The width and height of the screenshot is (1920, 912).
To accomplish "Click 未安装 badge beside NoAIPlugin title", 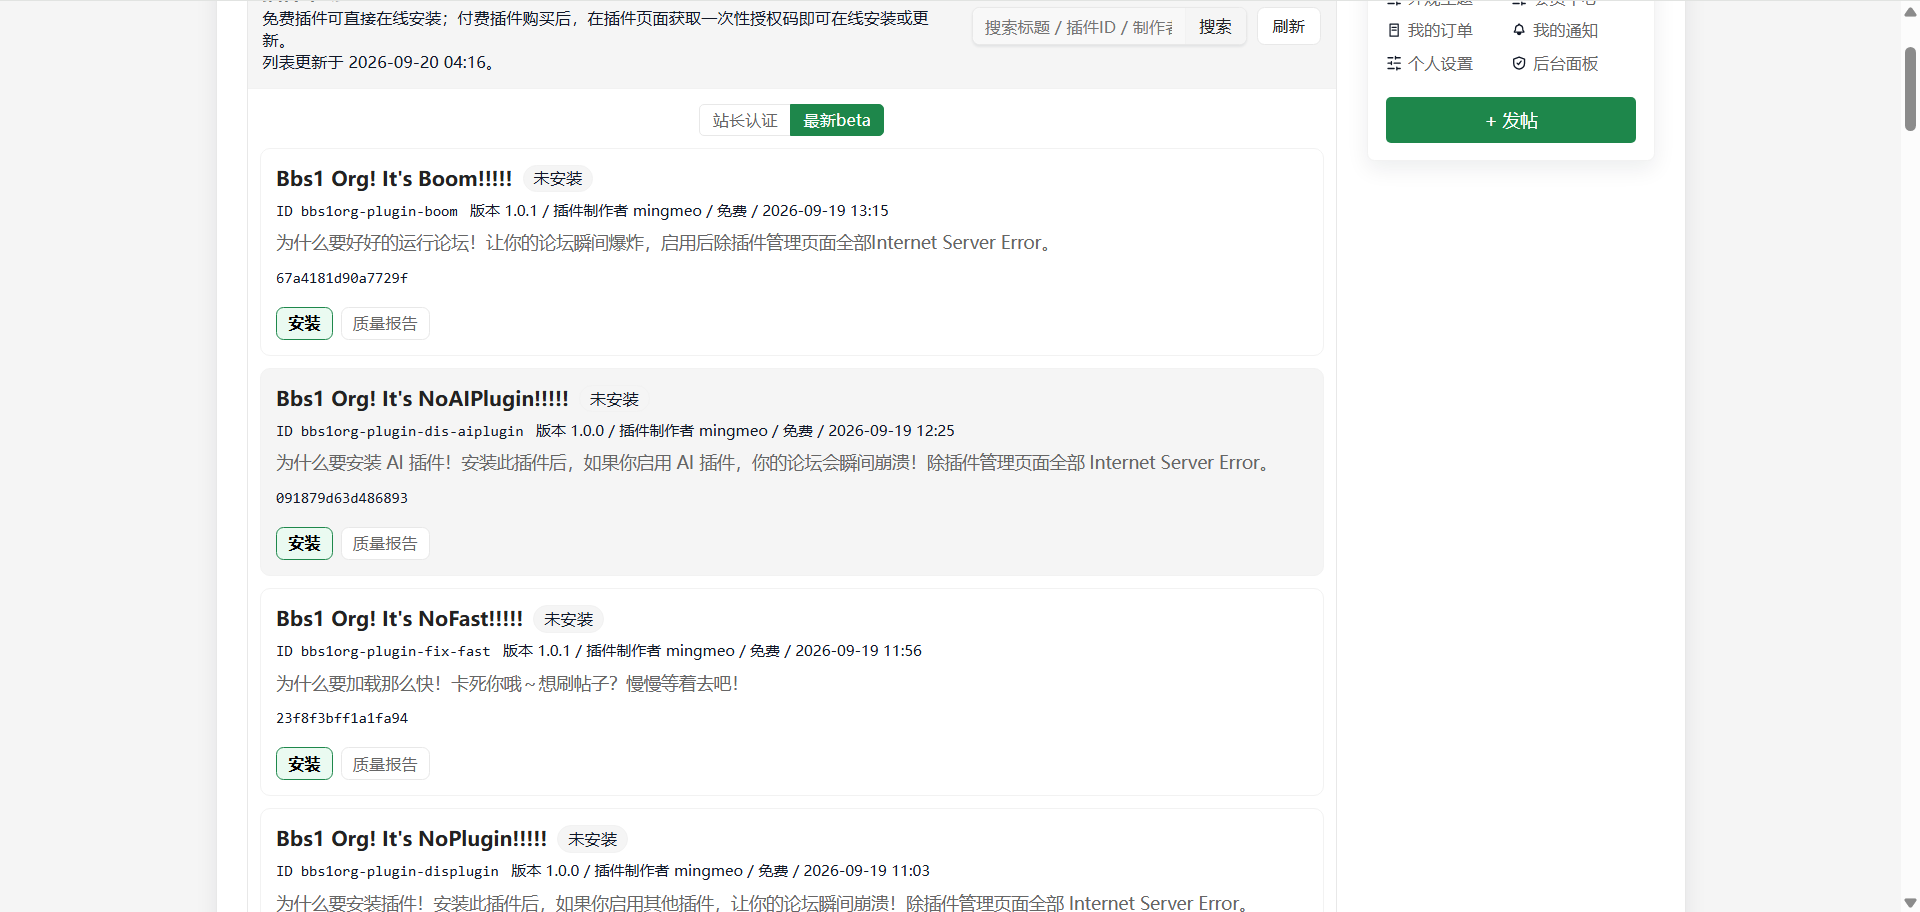I will click(614, 400).
